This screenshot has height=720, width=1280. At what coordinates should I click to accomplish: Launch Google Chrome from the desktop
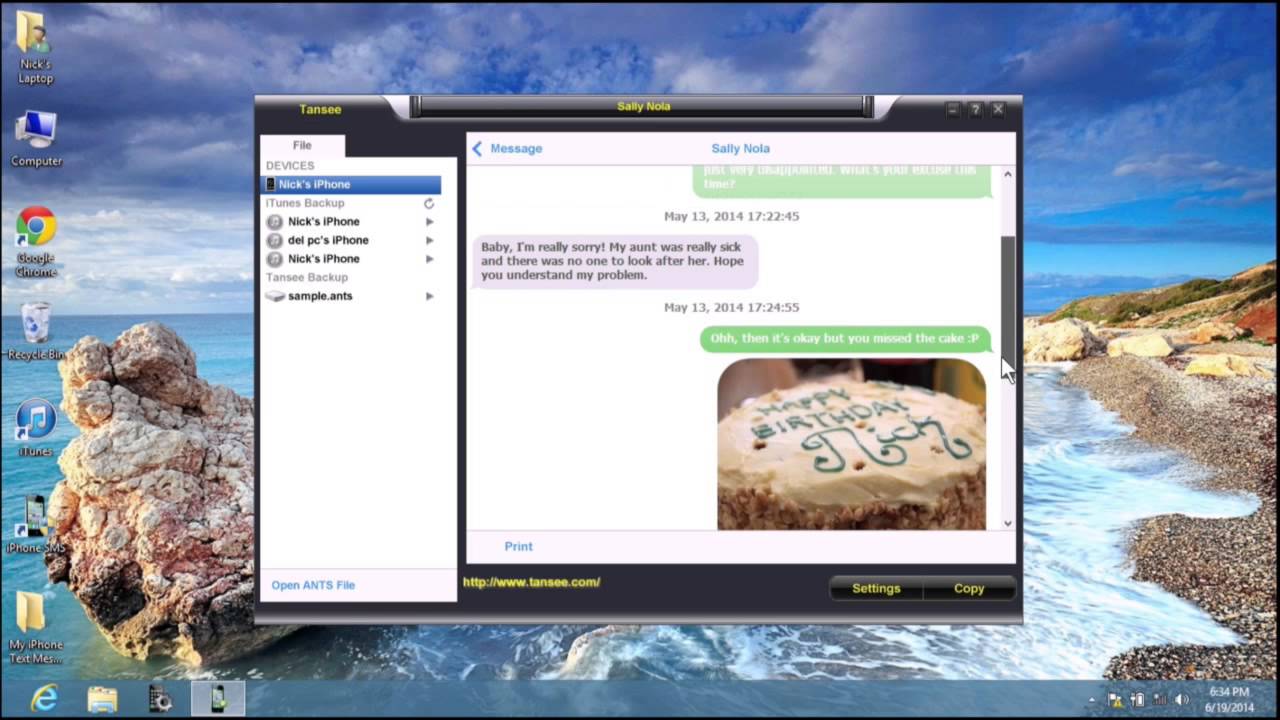coord(36,242)
